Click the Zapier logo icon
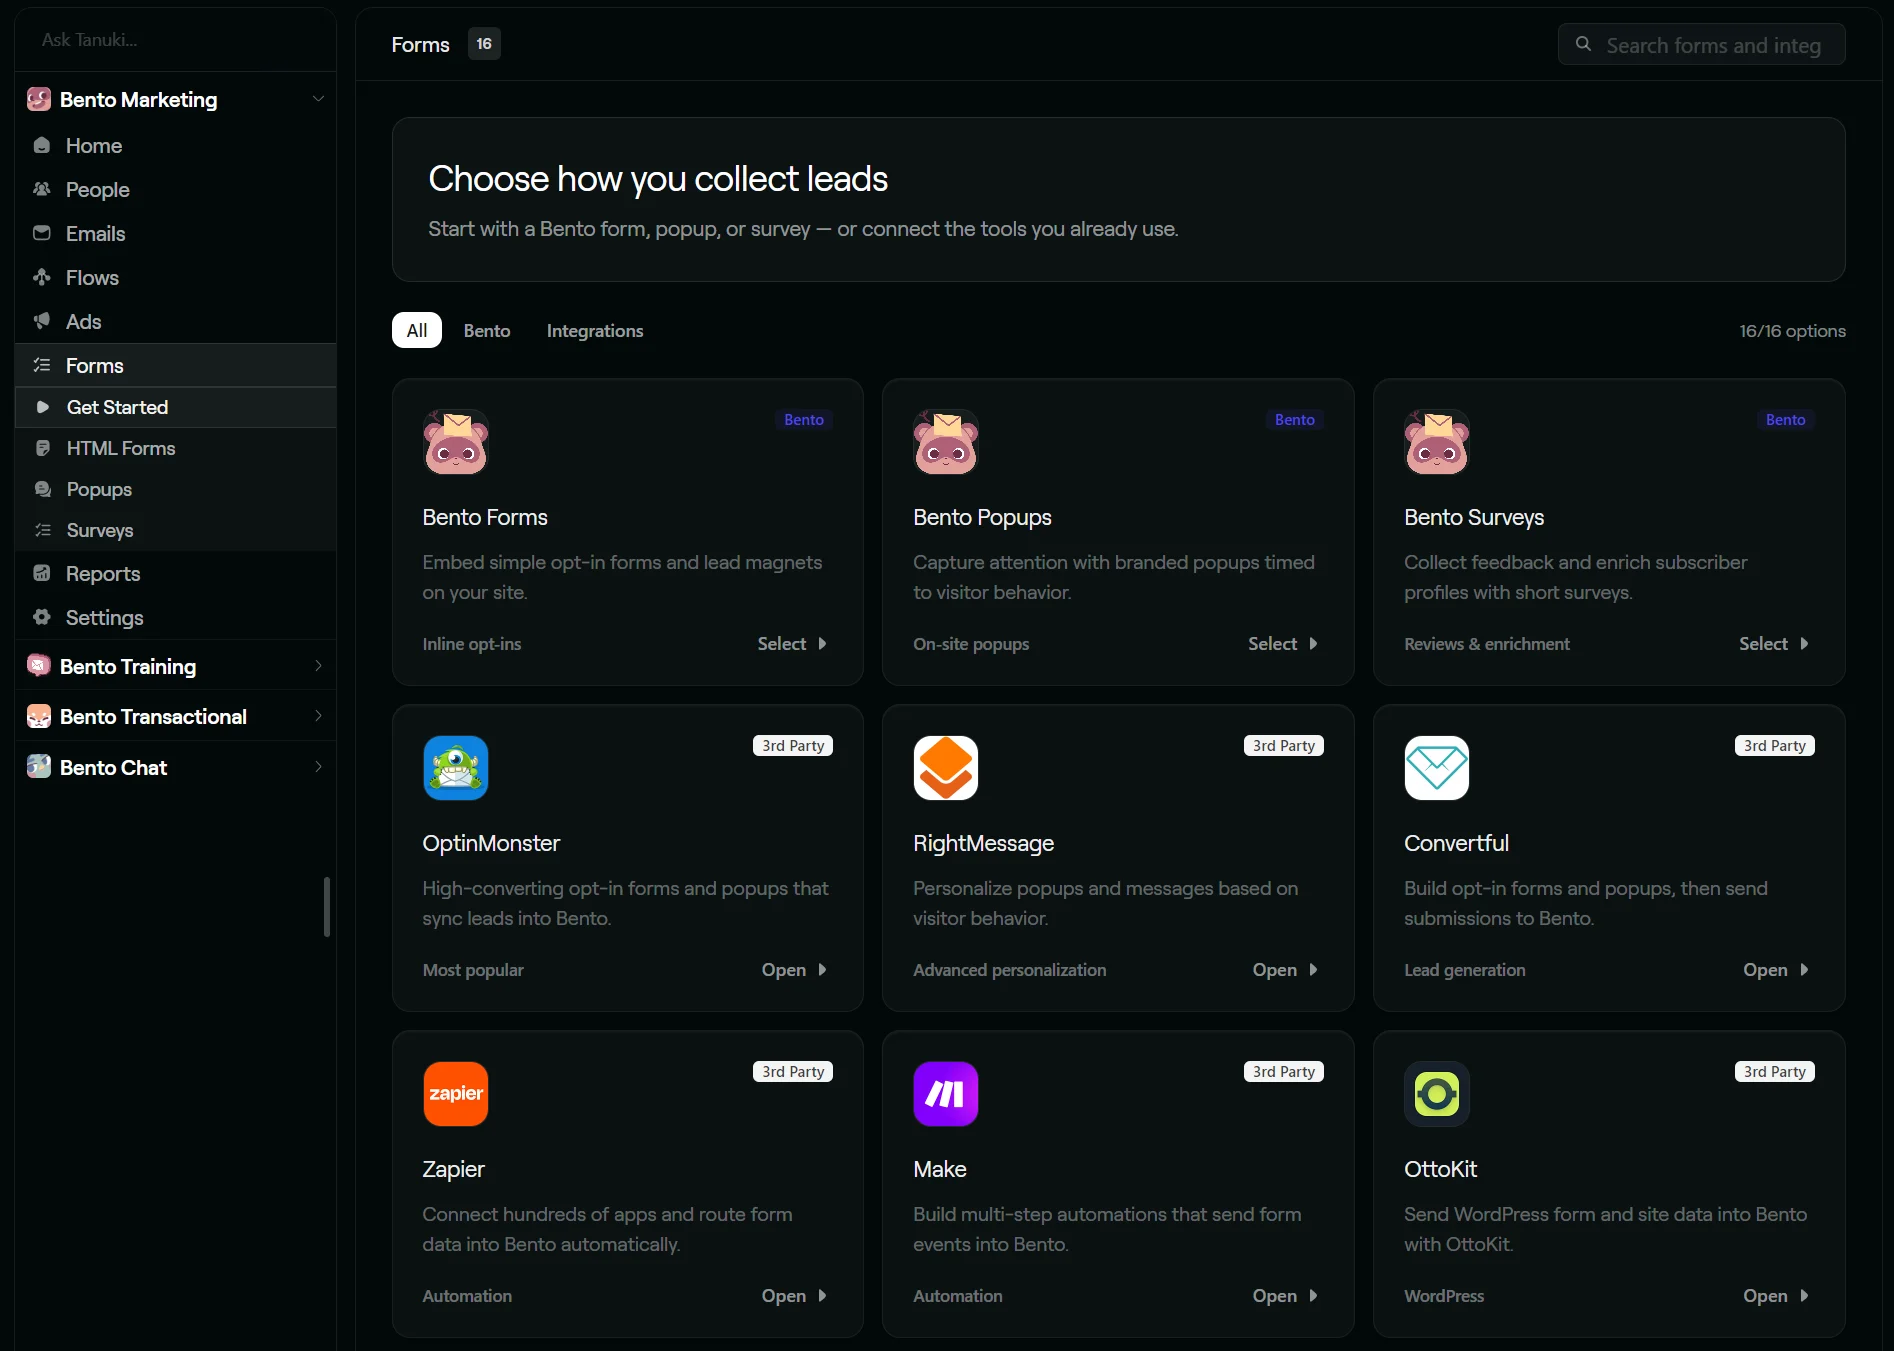1894x1351 pixels. tap(456, 1094)
